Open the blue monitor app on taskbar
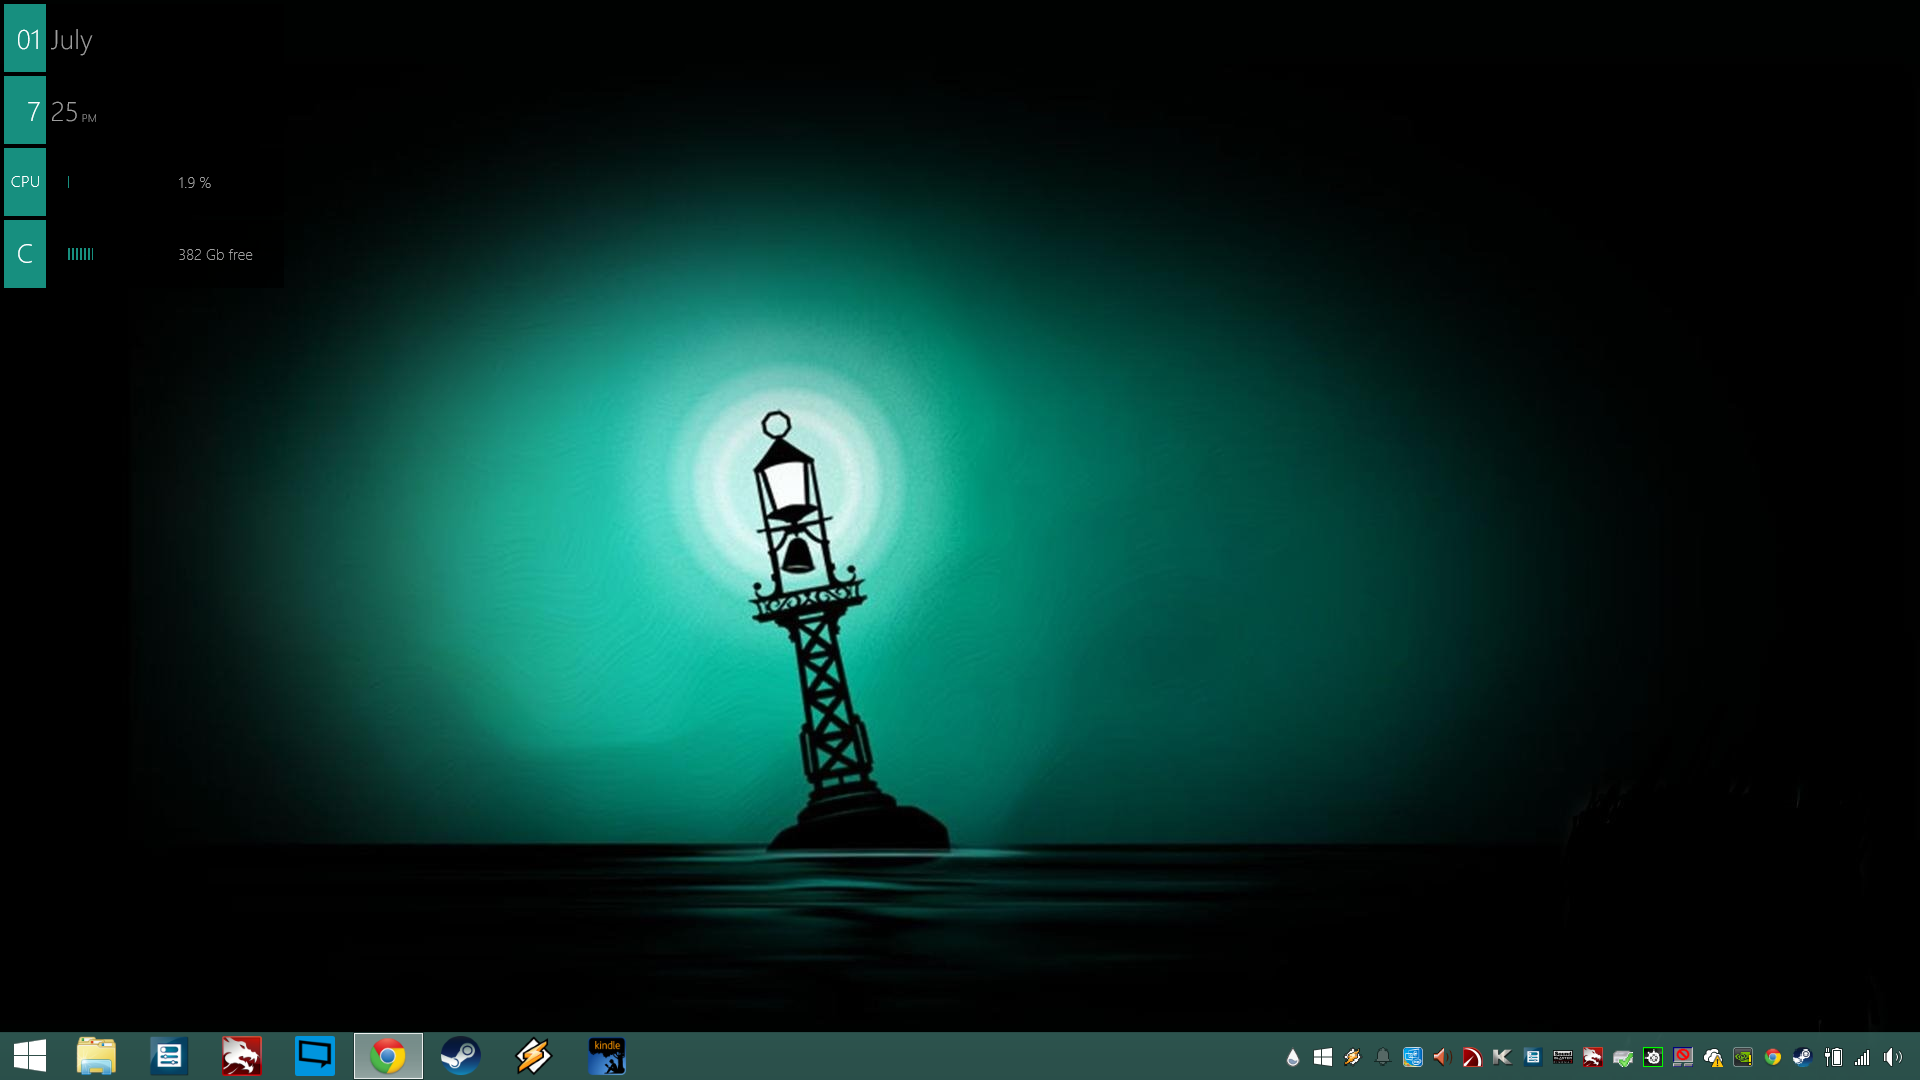 (315, 1056)
